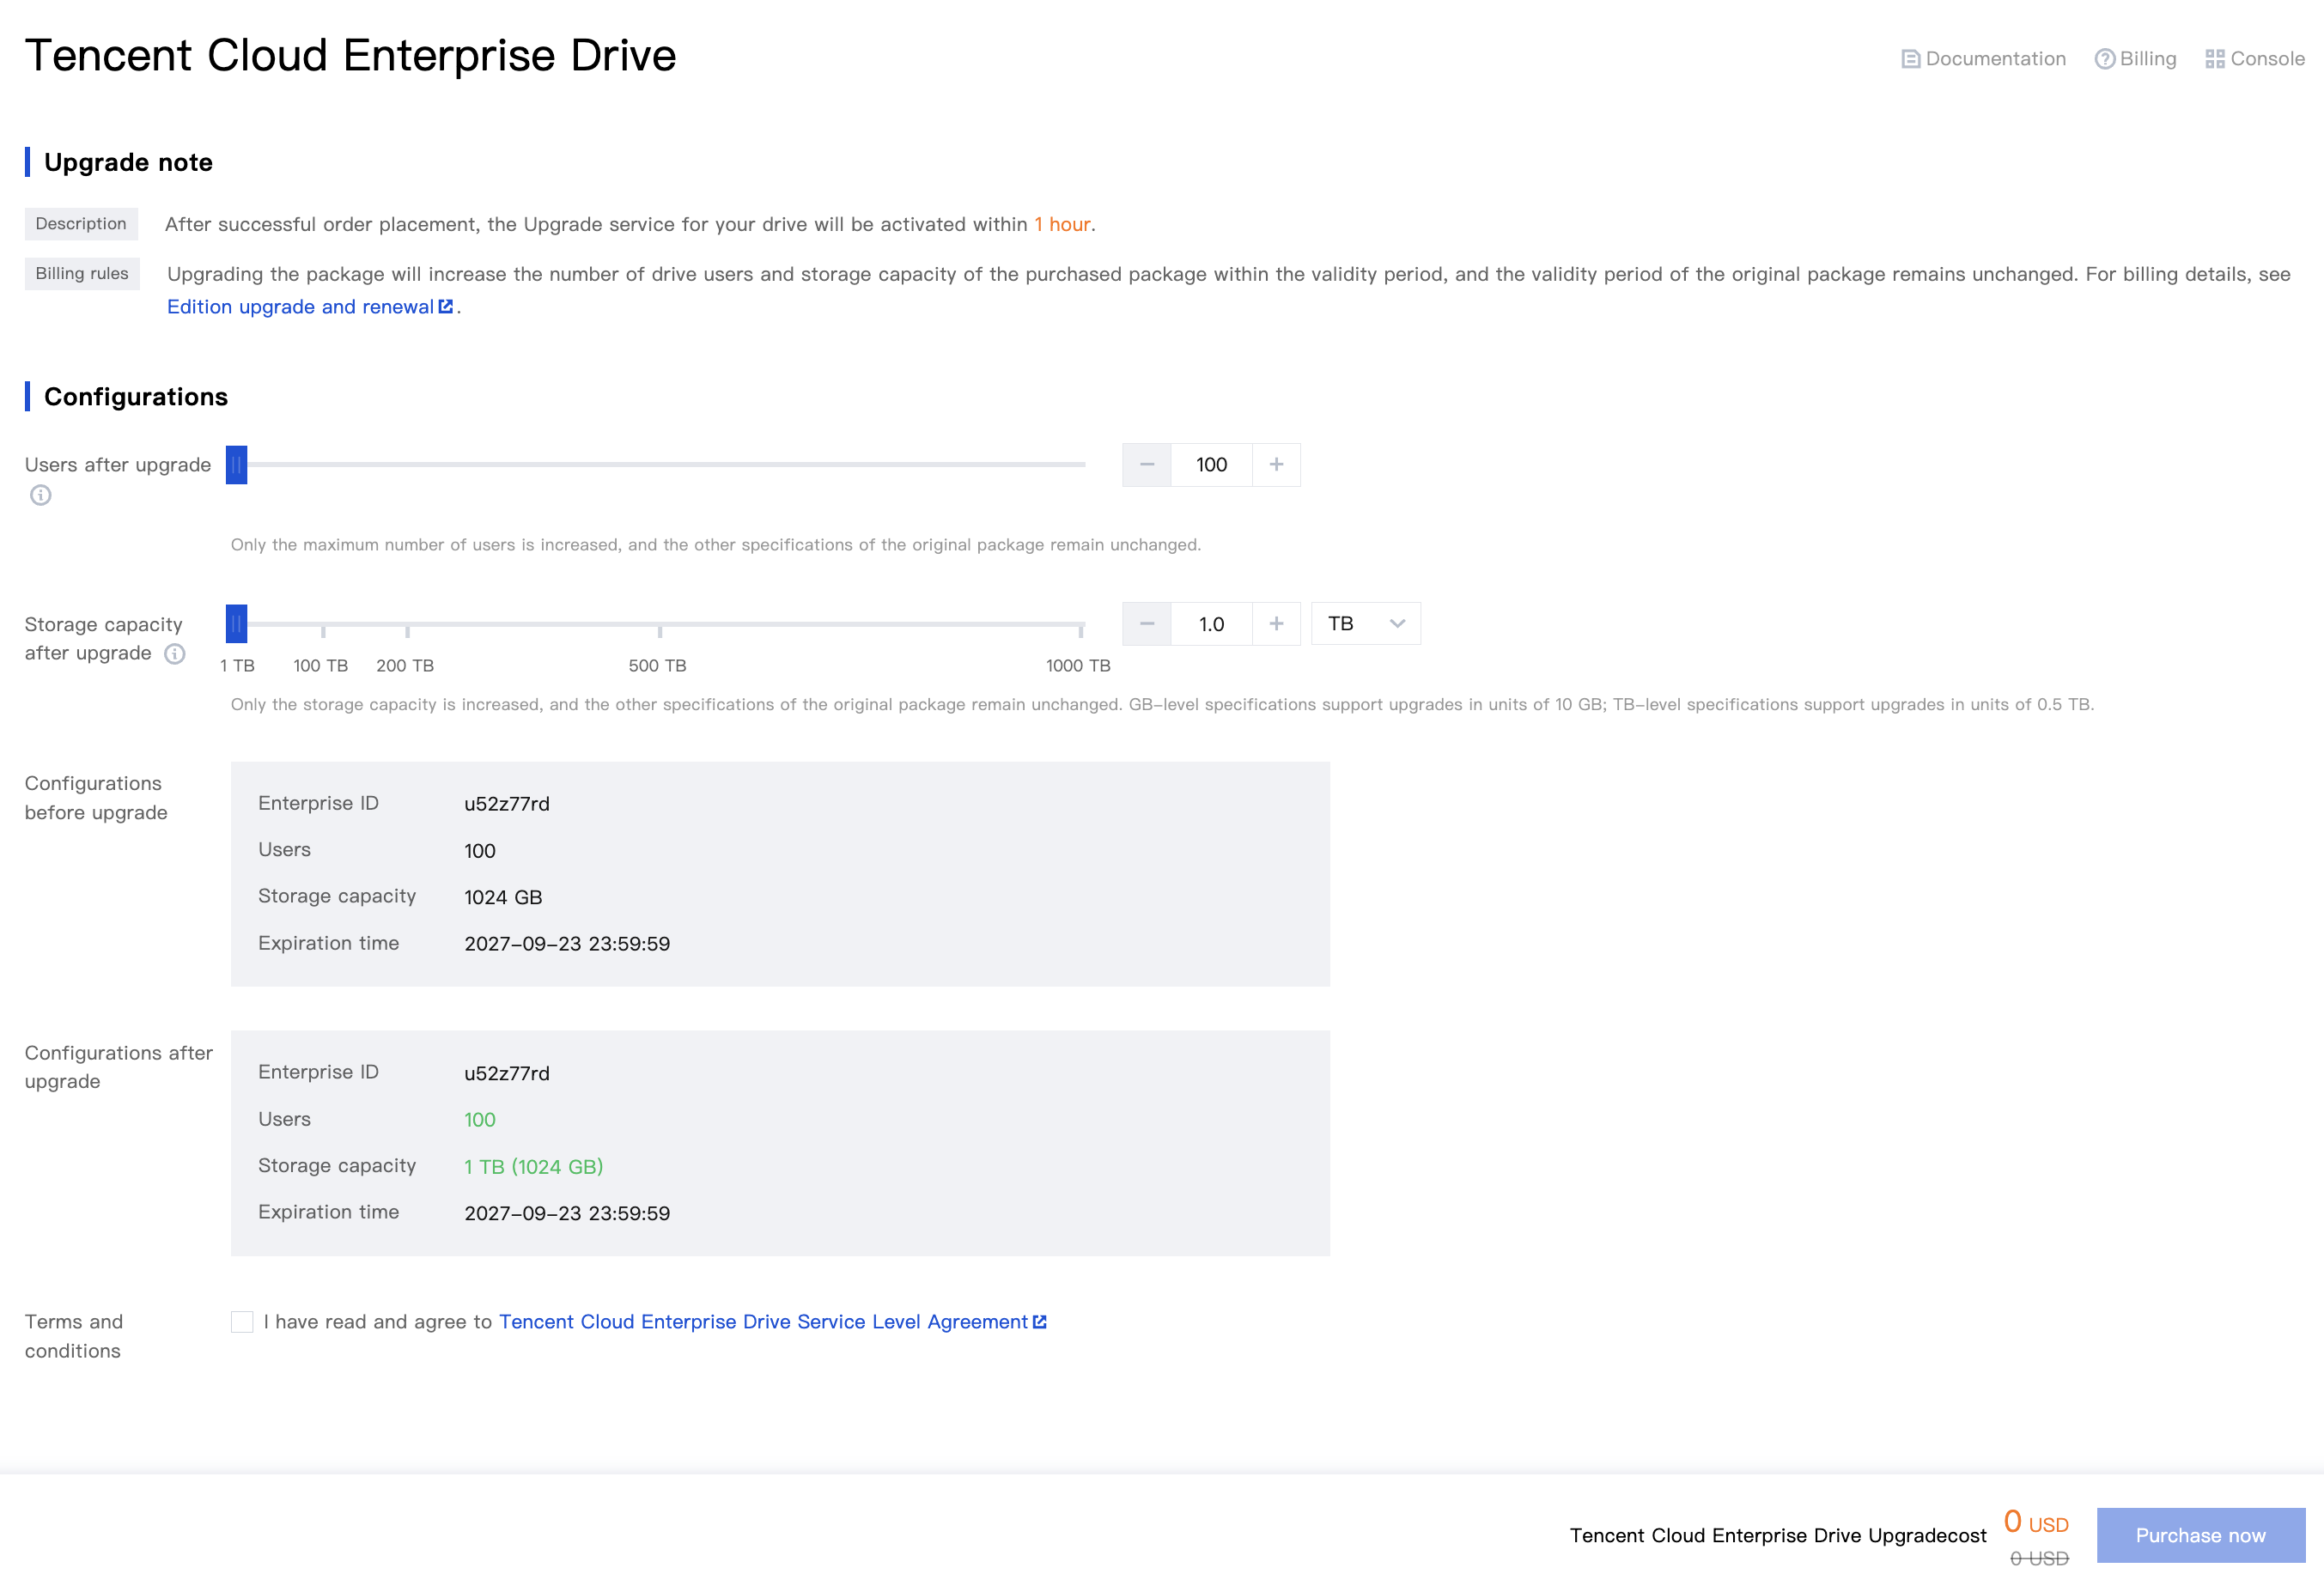This screenshot has width=2324, height=1580.
Task: Open Tencent Cloud Enterprise Drive Service Level Agreement
Action: click(763, 1322)
